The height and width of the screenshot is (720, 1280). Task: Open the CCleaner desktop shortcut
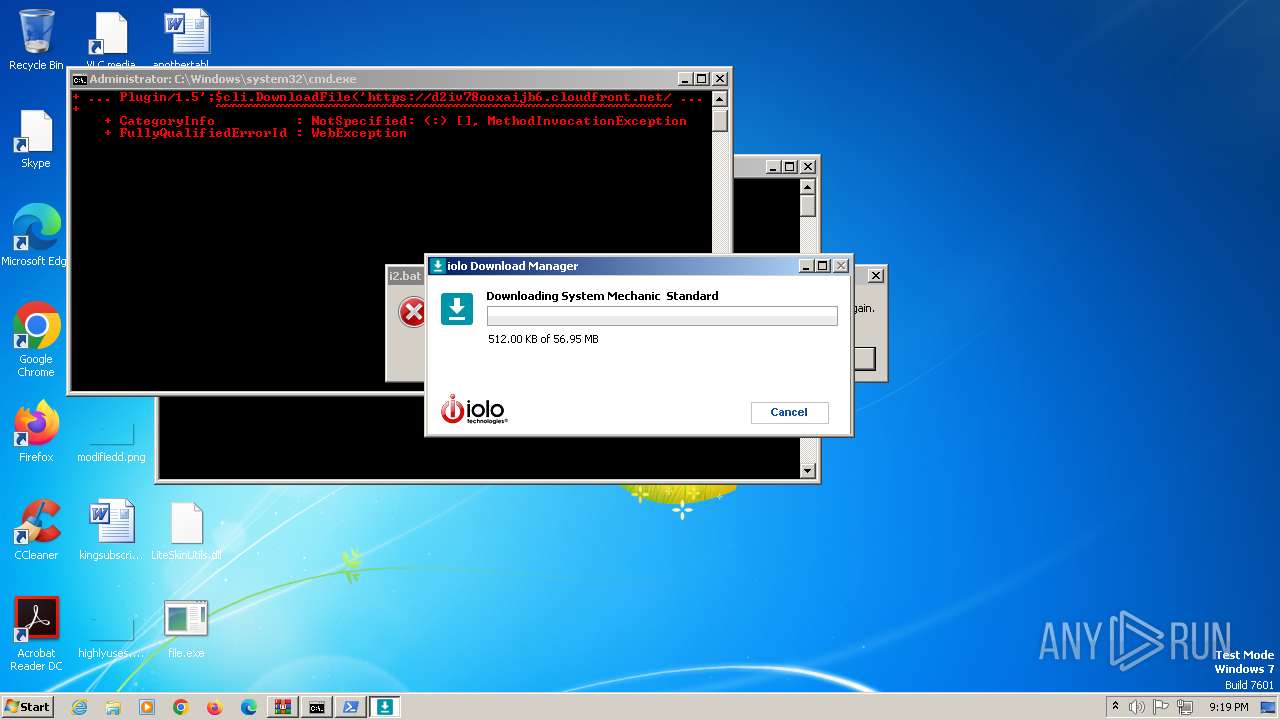[x=36, y=530]
